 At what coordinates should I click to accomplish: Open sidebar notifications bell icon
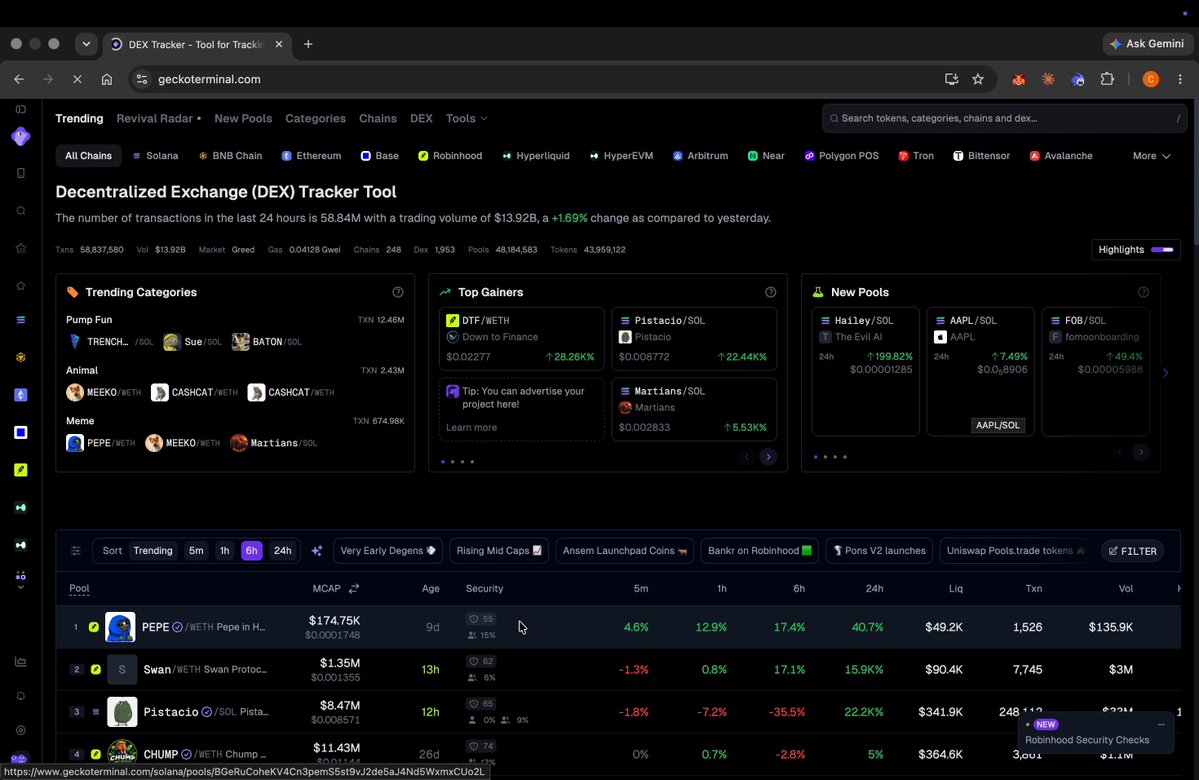(21, 696)
